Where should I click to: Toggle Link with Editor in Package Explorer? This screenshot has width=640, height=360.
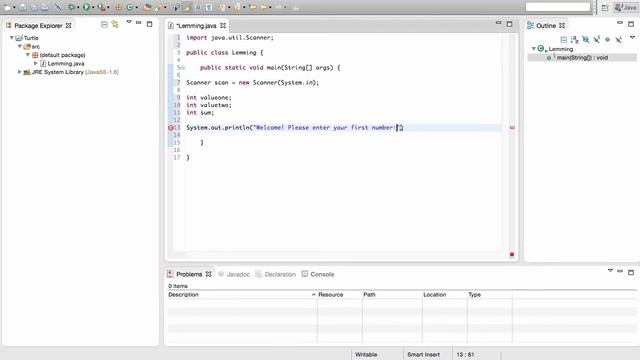[115, 25]
